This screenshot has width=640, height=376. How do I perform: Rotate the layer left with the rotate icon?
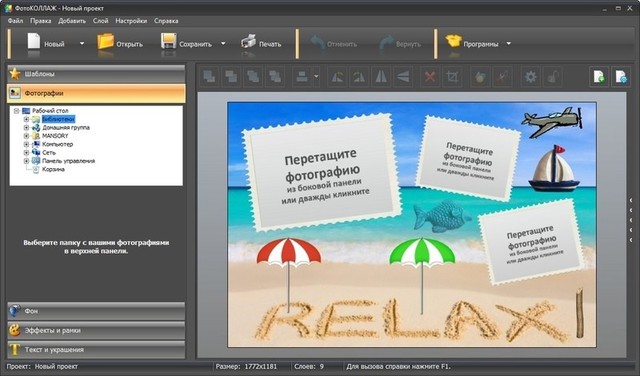tap(337, 77)
